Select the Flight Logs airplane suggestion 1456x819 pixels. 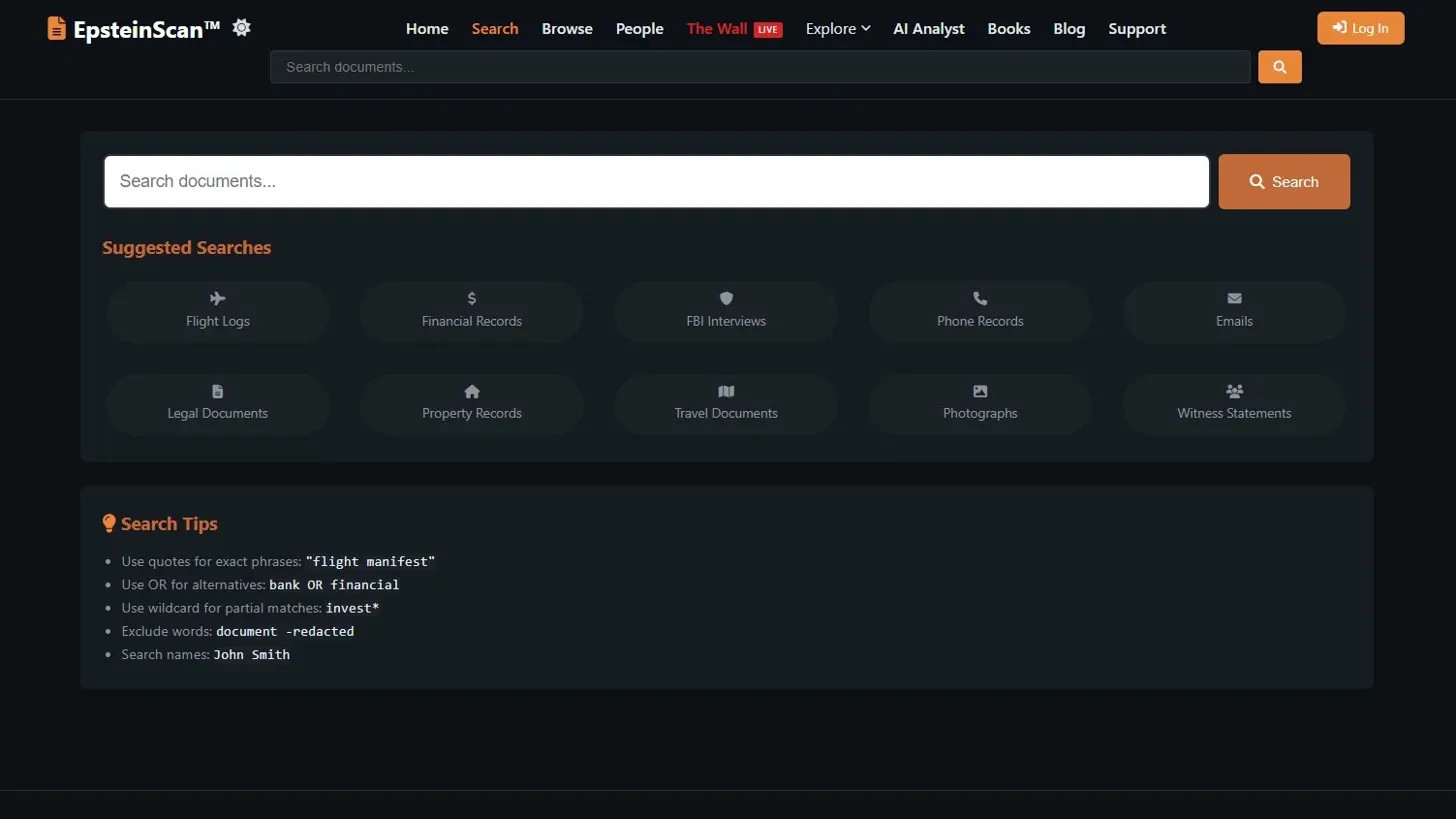(218, 312)
